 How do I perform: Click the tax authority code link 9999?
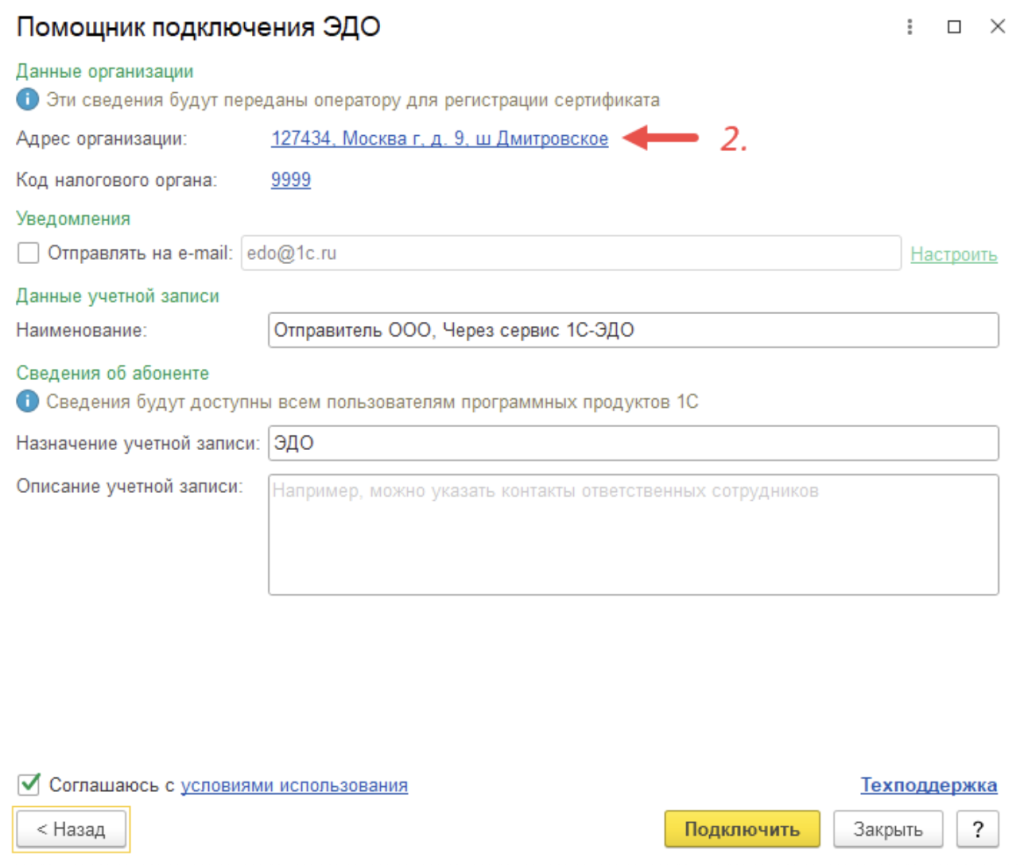pyautogui.click(x=290, y=180)
